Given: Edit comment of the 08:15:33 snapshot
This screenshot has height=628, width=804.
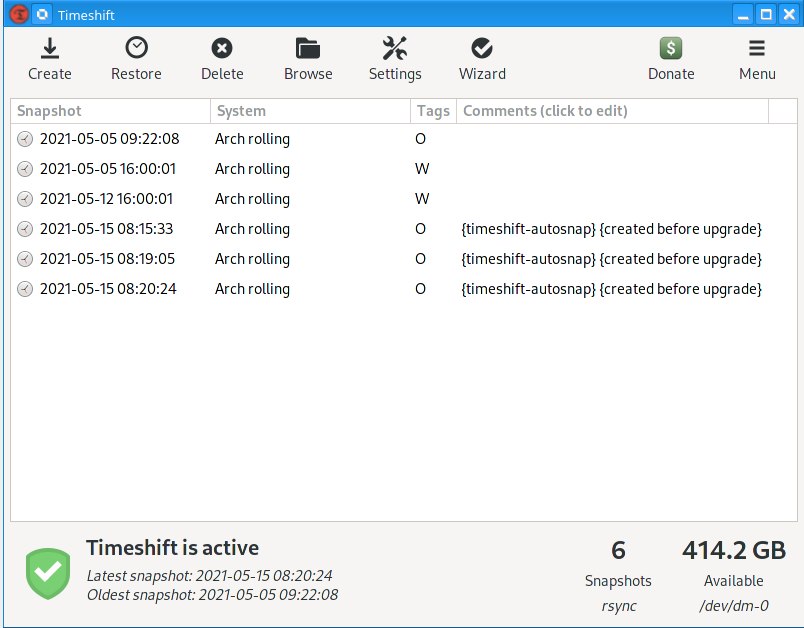Looking at the screenshot, I should click(611, 229).
